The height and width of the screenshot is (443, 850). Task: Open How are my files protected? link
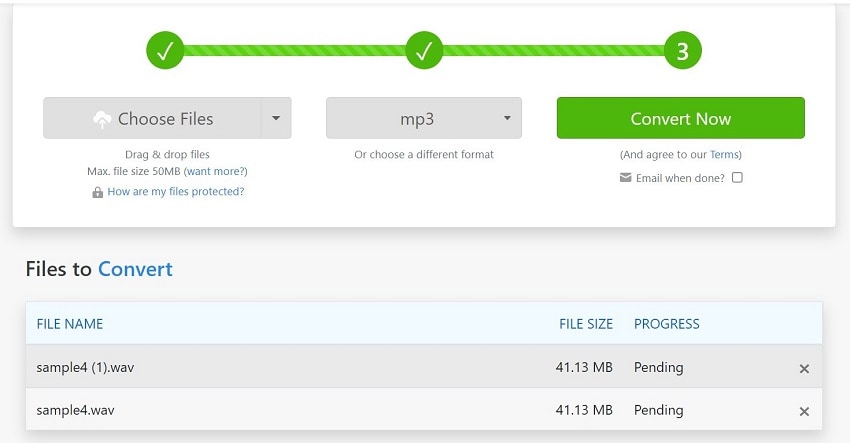tap(176, 191)
